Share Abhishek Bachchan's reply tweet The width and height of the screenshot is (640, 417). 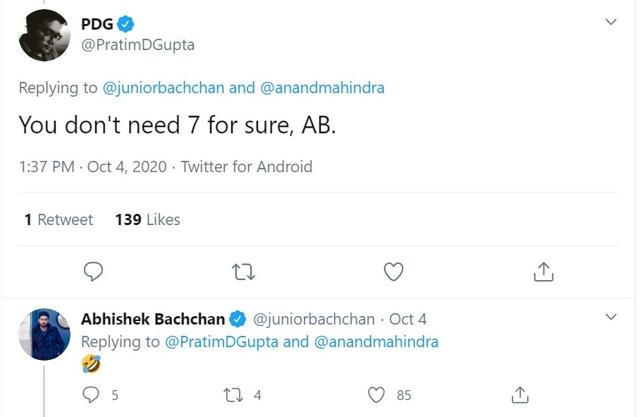pyautogui.click(x=520, y=395)
